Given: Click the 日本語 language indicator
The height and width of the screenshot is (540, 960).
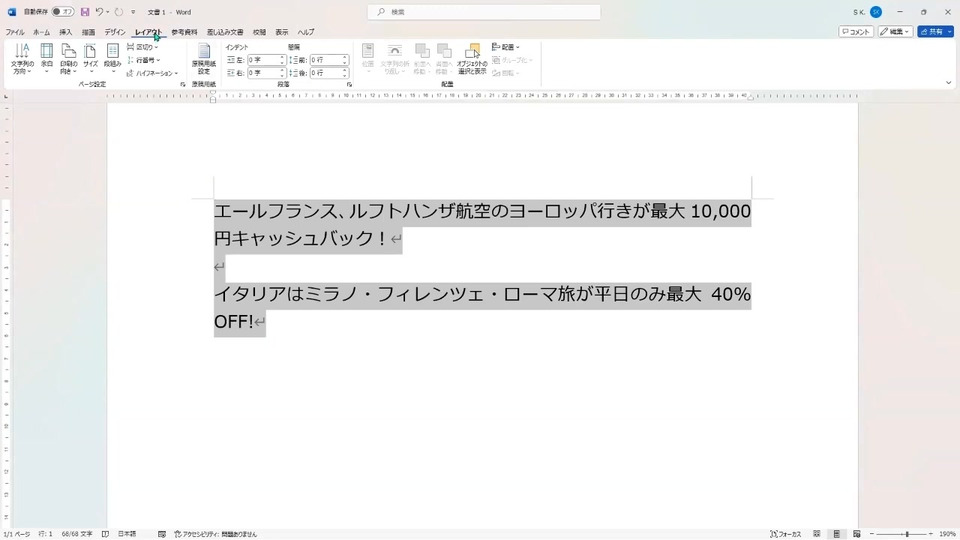Looking at the screenshot, I should click(127, 534).
